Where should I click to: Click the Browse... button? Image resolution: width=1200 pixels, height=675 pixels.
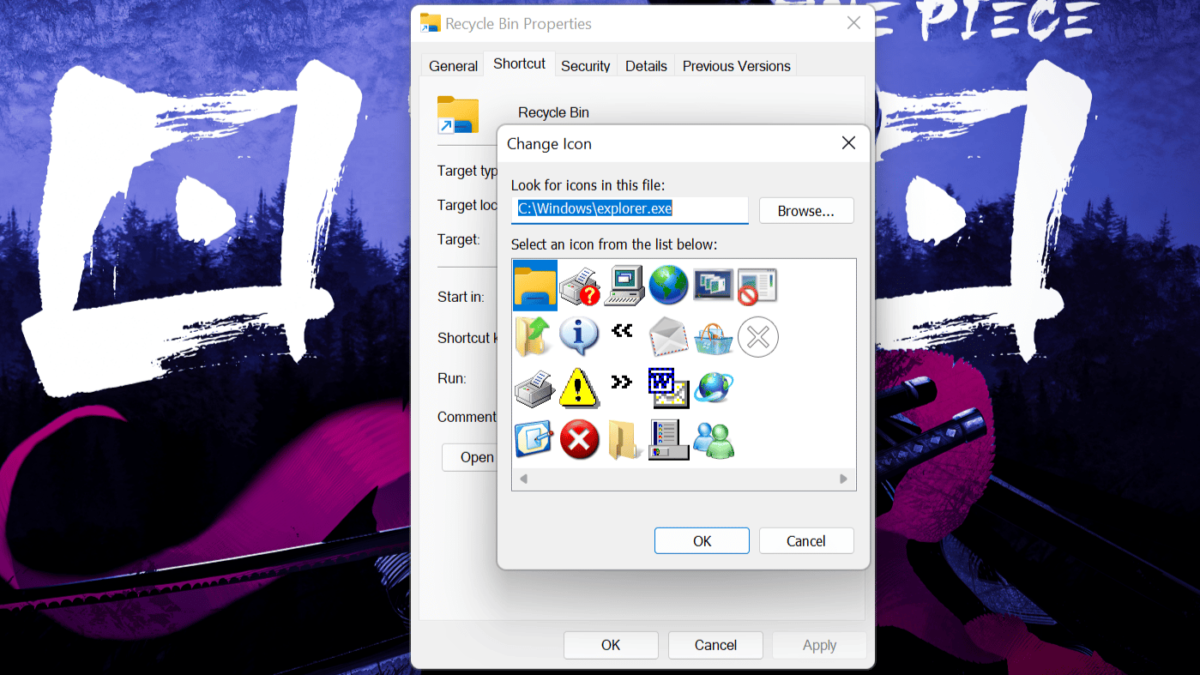click(806, 211)
